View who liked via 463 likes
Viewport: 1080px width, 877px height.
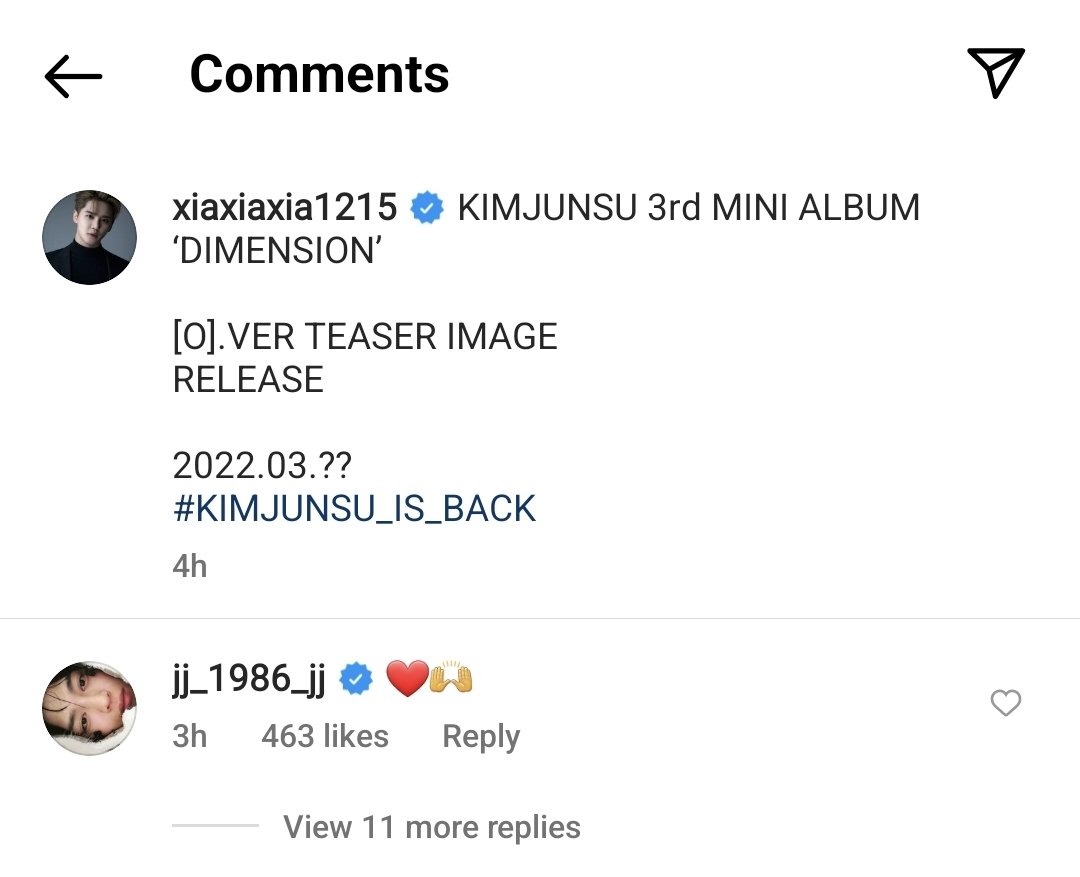324,736
